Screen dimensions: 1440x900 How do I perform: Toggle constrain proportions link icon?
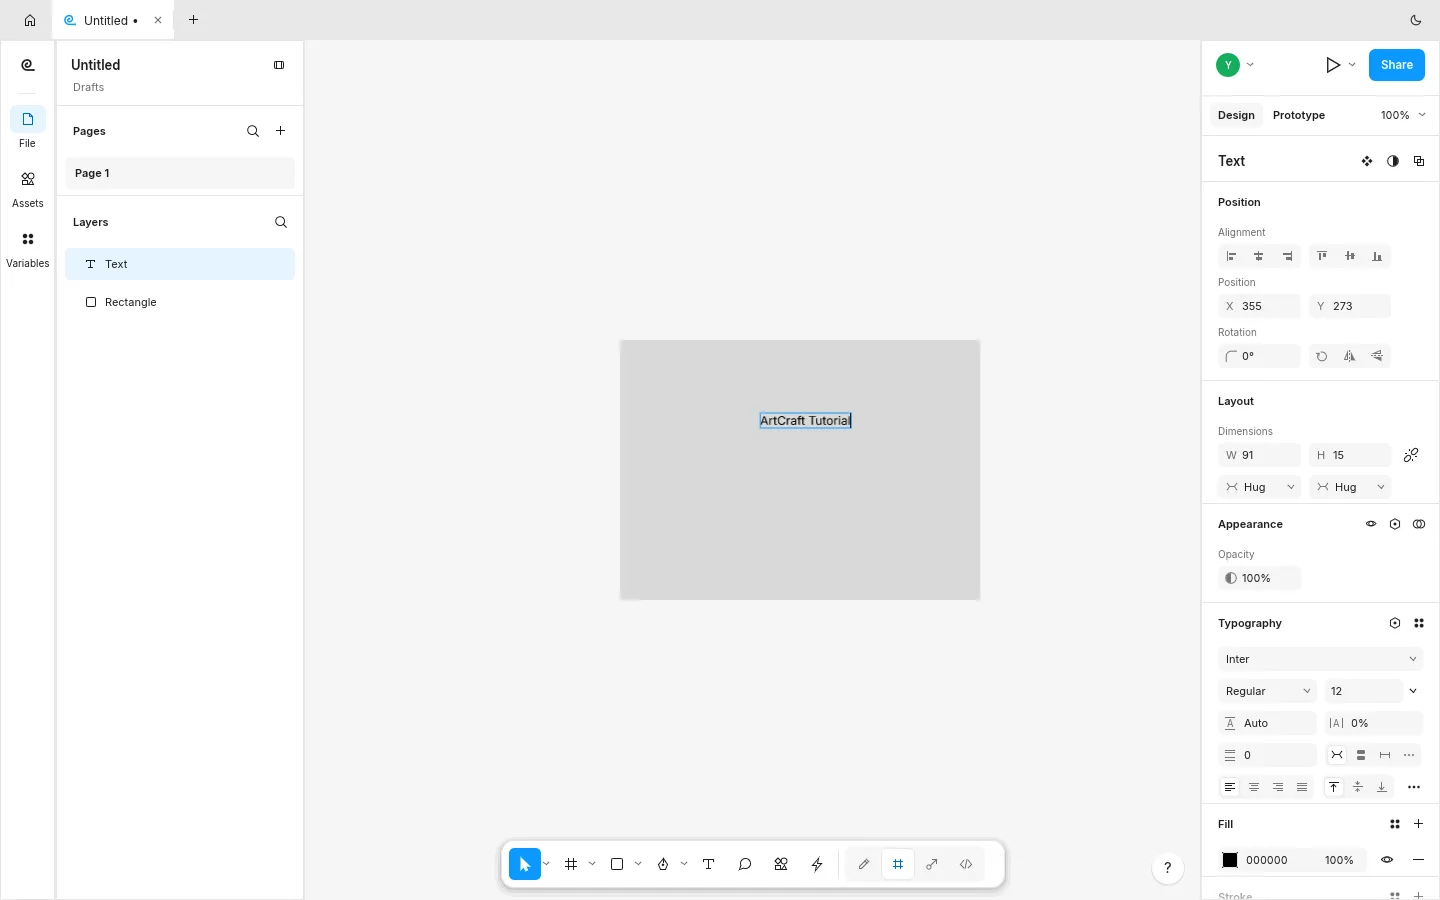tap(1411, 455)
